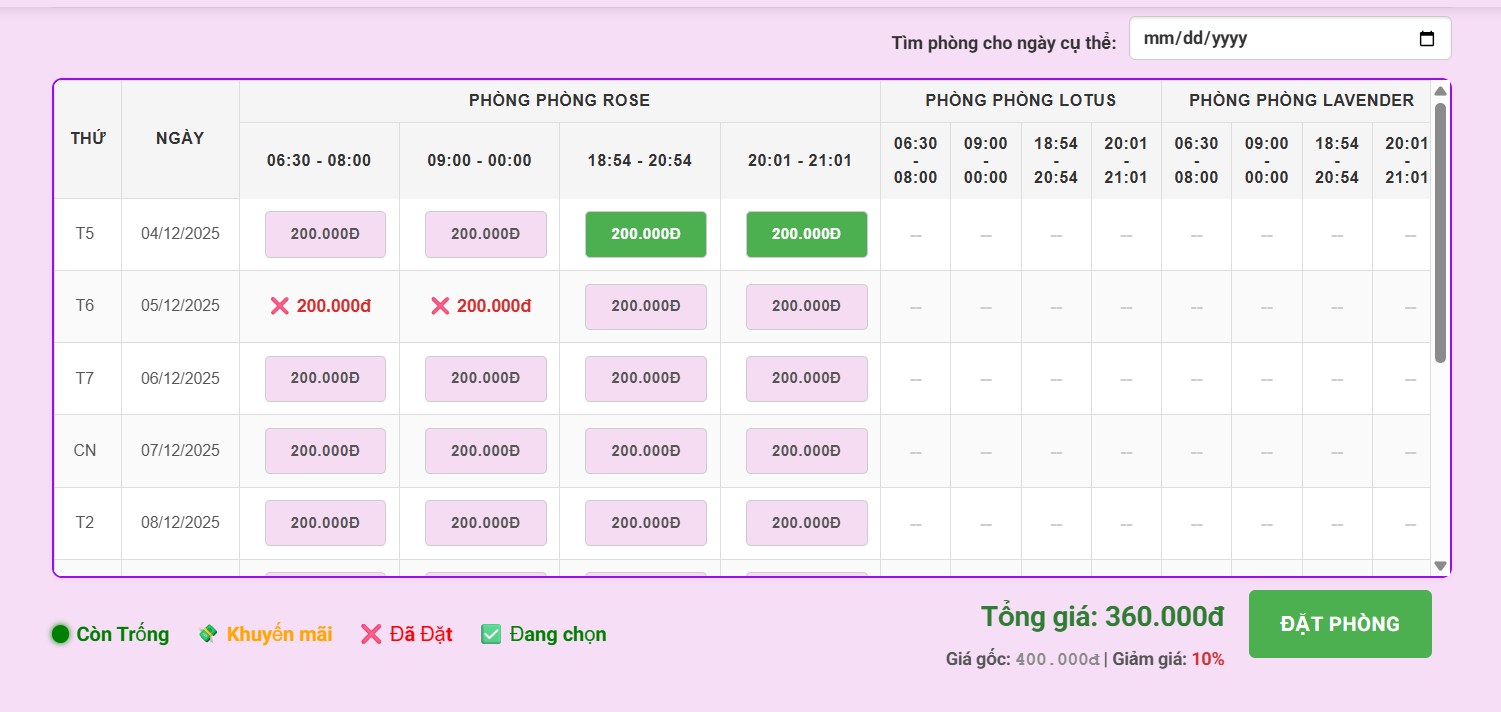This screenshot has width=1501, height=712.
Task: Deselect Rose 18:54 - 20:54 slot on 04/12/2025
Action: click(x=645, y=234)
